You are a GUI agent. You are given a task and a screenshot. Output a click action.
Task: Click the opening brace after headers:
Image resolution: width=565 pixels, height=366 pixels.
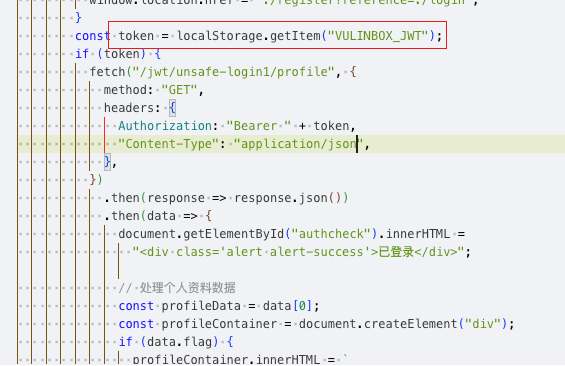tap(172, 108)
